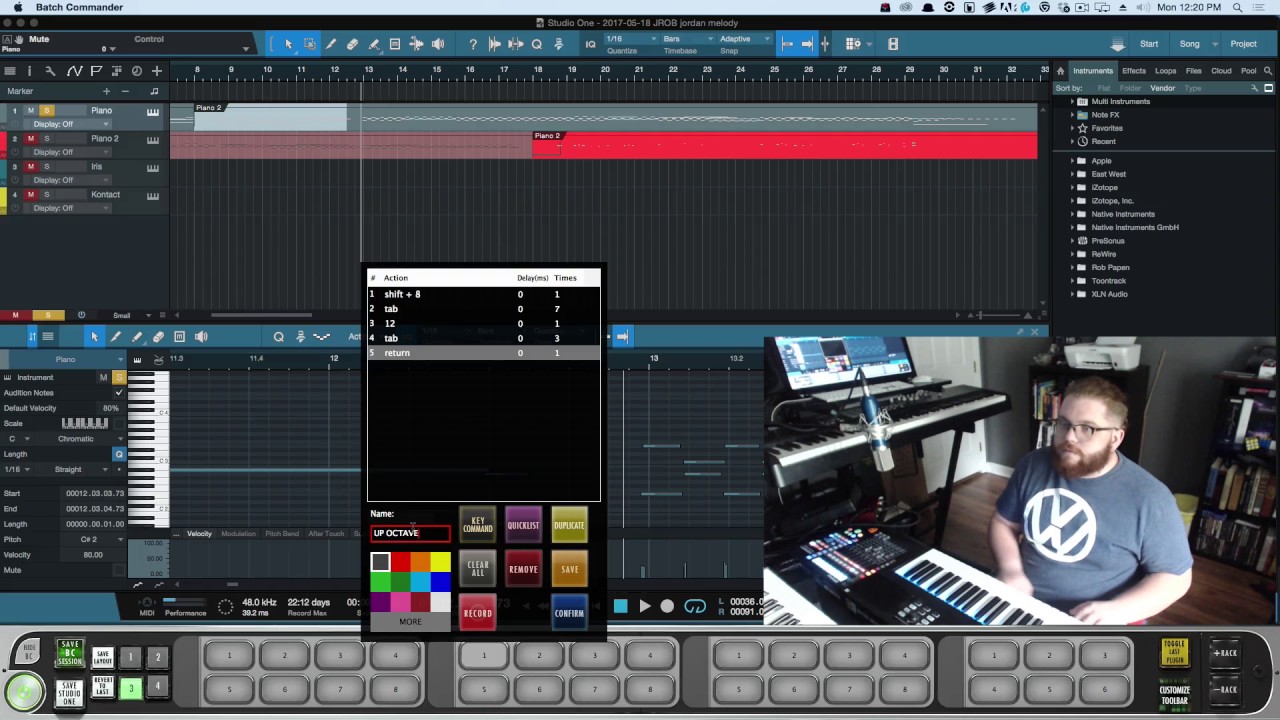This screenshot has width=1280, height=720.
Task: Switch to the Pool browser tab
Action: click(1249, 71)
